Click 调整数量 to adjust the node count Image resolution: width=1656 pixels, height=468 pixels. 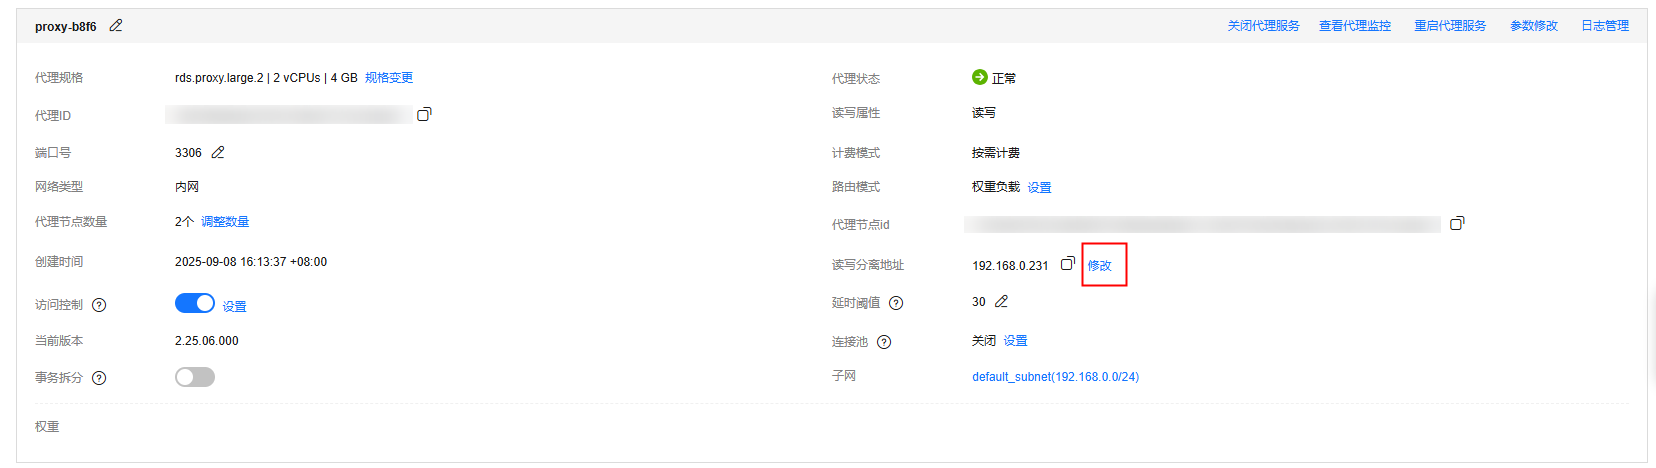point(225,222)
